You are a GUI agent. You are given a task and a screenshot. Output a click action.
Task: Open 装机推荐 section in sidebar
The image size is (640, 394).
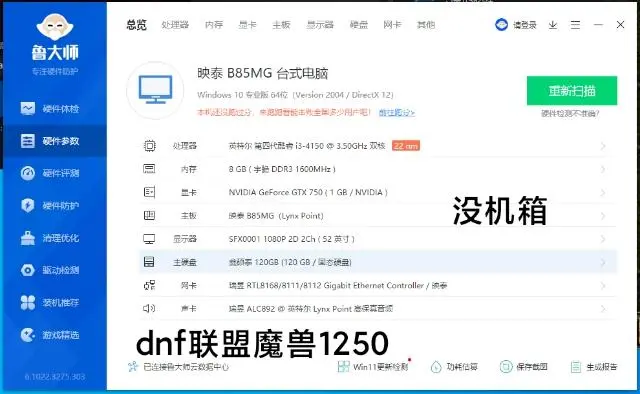point(50,303)
